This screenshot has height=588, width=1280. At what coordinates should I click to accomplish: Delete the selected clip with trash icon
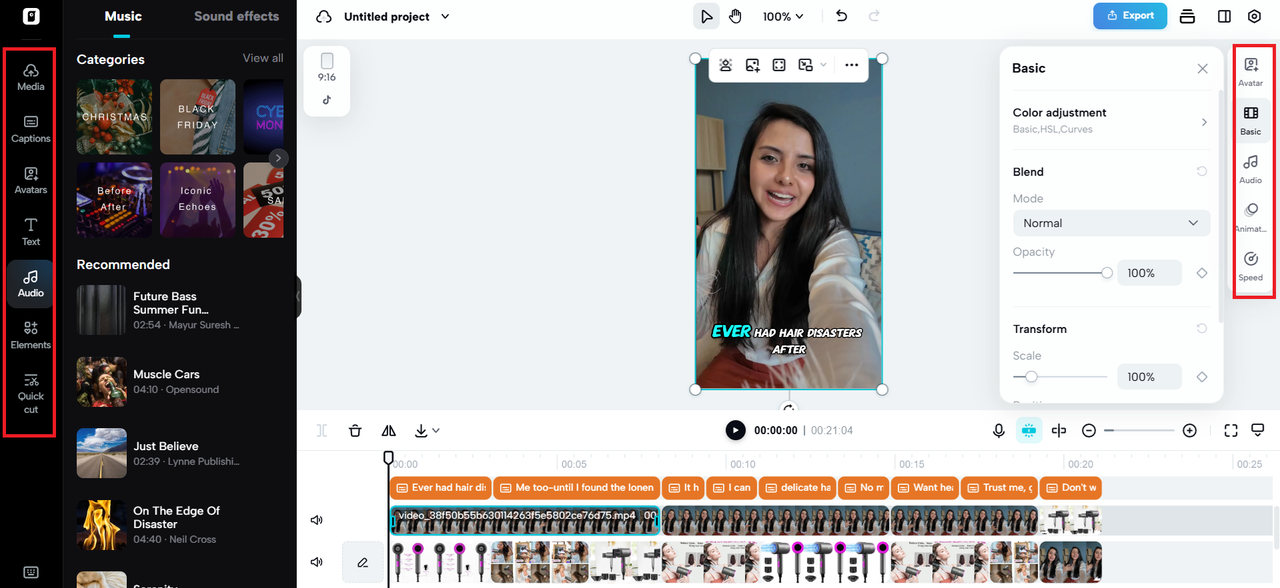coord(355,430)
